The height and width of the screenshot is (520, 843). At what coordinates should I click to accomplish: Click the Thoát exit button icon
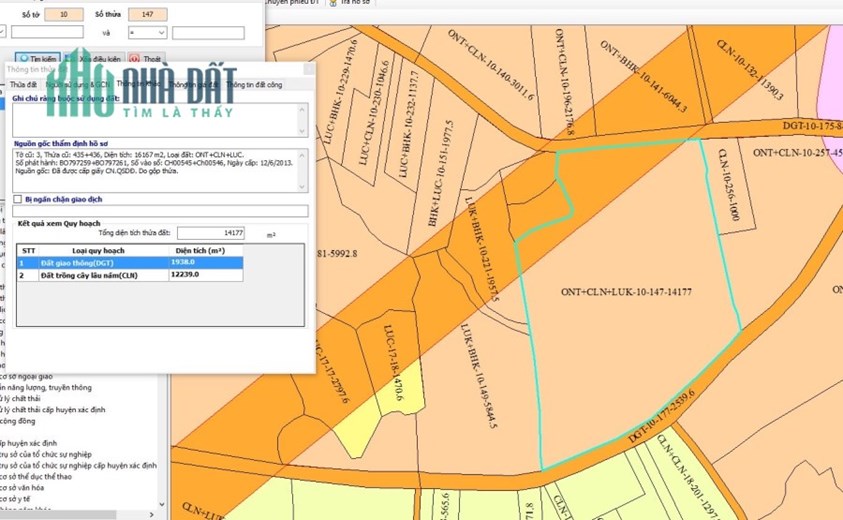[x=134, y=59]
